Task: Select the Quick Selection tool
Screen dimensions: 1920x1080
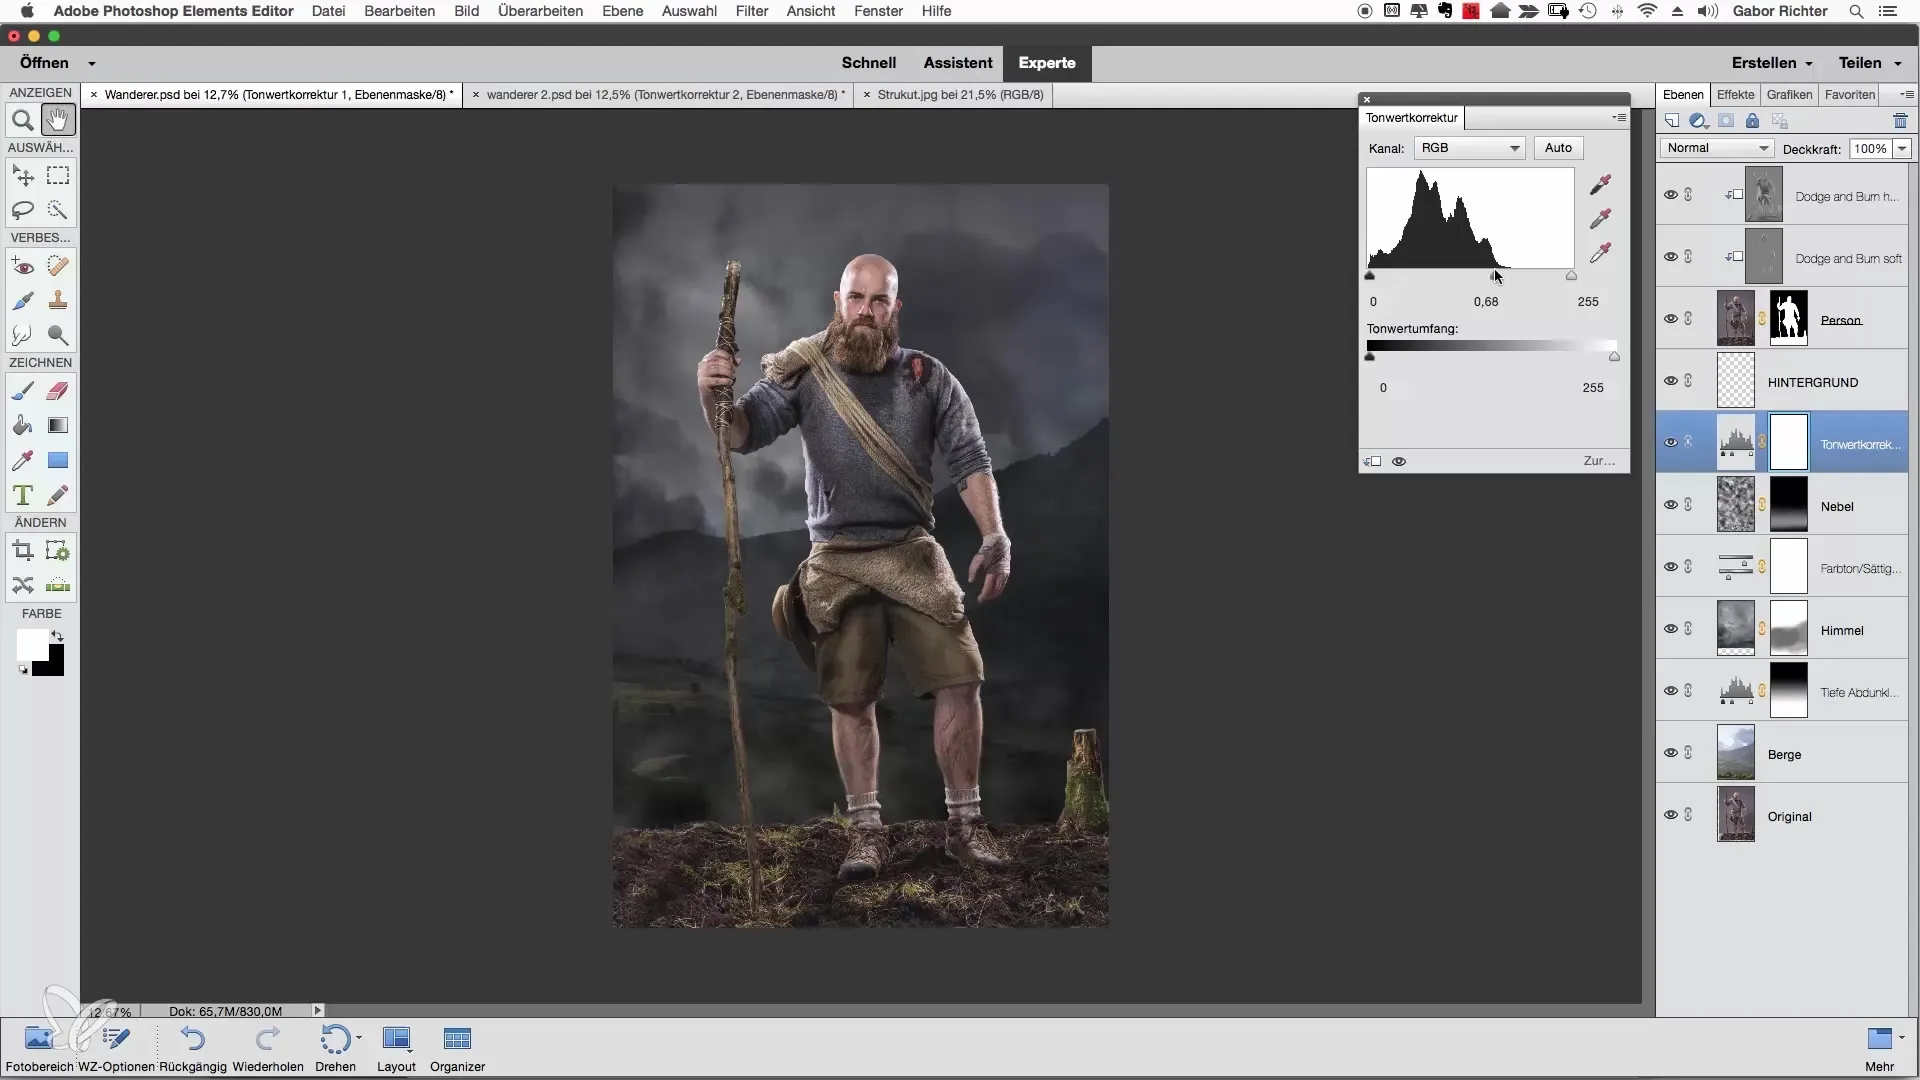Action: [58, 210]
